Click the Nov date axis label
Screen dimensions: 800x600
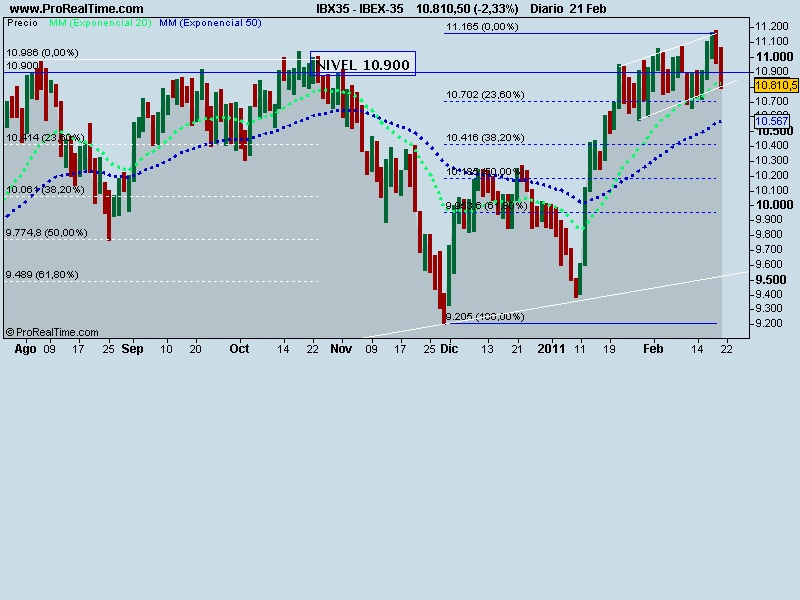341,349
